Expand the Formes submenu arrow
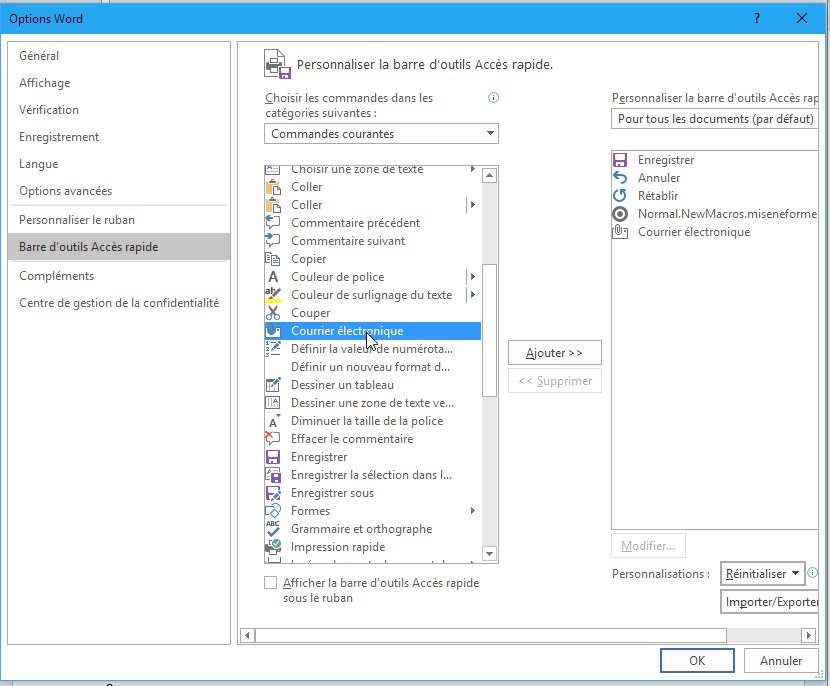This screenshot has height=686, width=830. [x=473, y=511]
